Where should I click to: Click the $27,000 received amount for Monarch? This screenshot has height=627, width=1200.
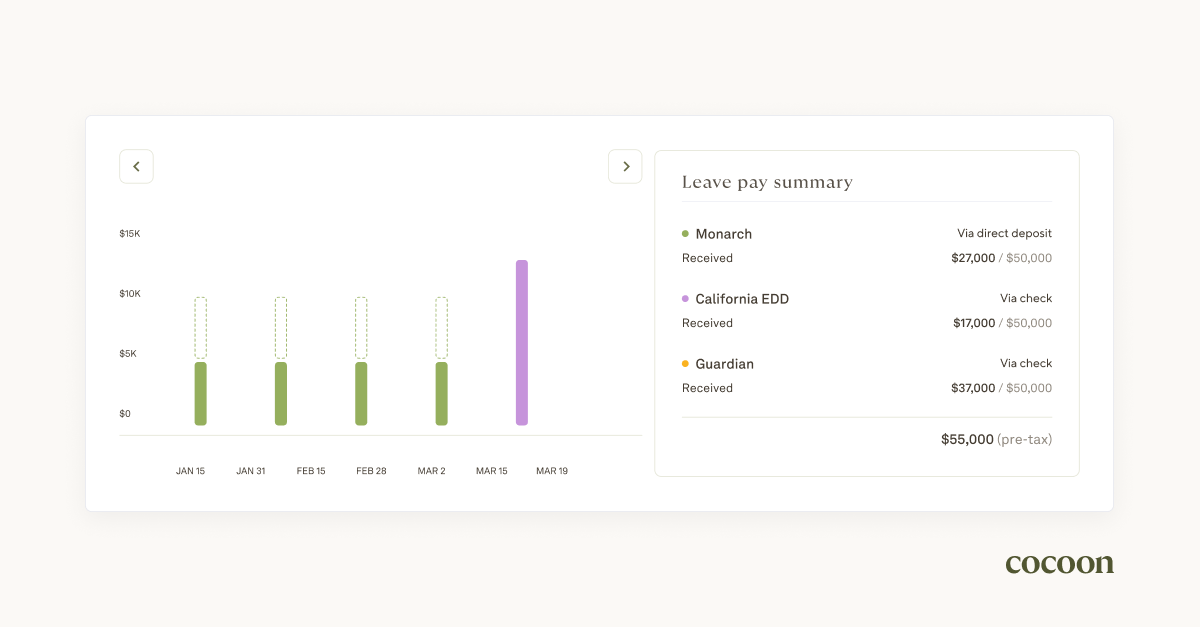[x=972, y=258]
